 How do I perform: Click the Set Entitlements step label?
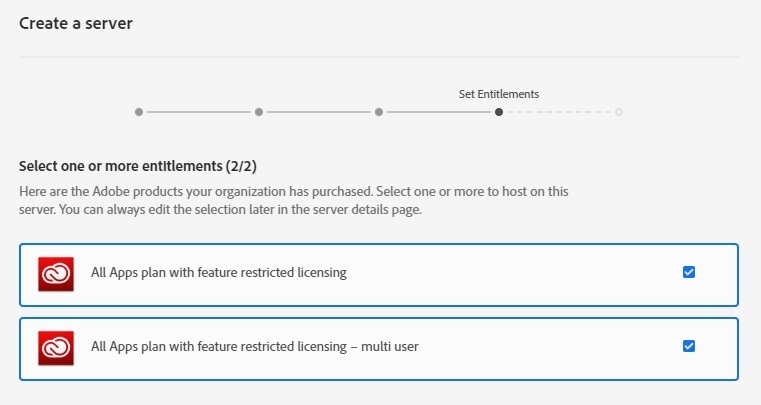pyautogui.click(x=499, y=94)
